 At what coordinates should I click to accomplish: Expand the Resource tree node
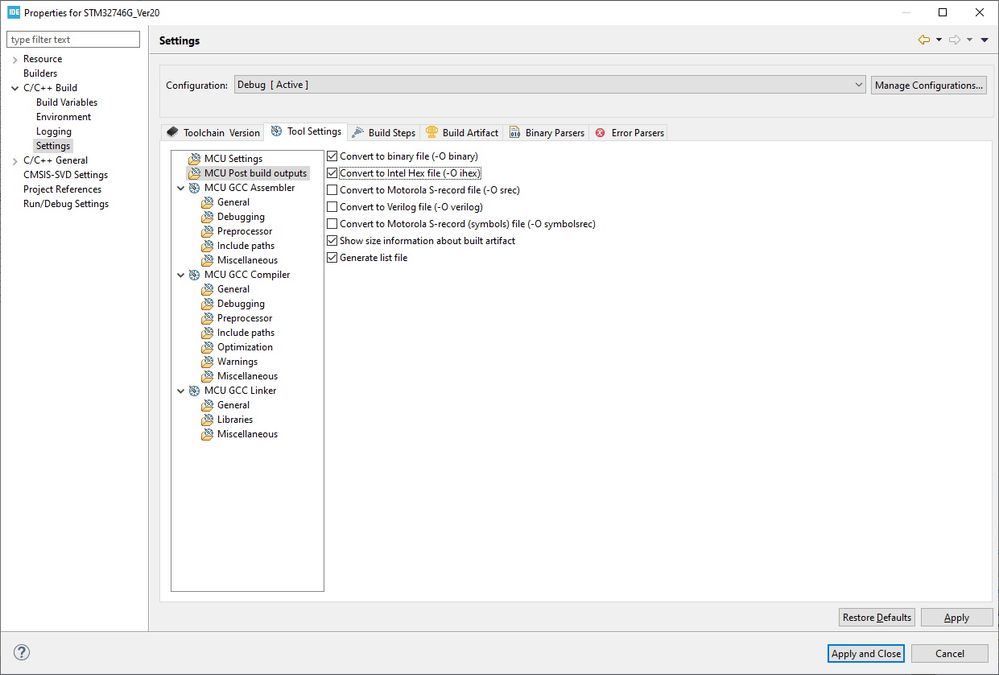(15, 59)
